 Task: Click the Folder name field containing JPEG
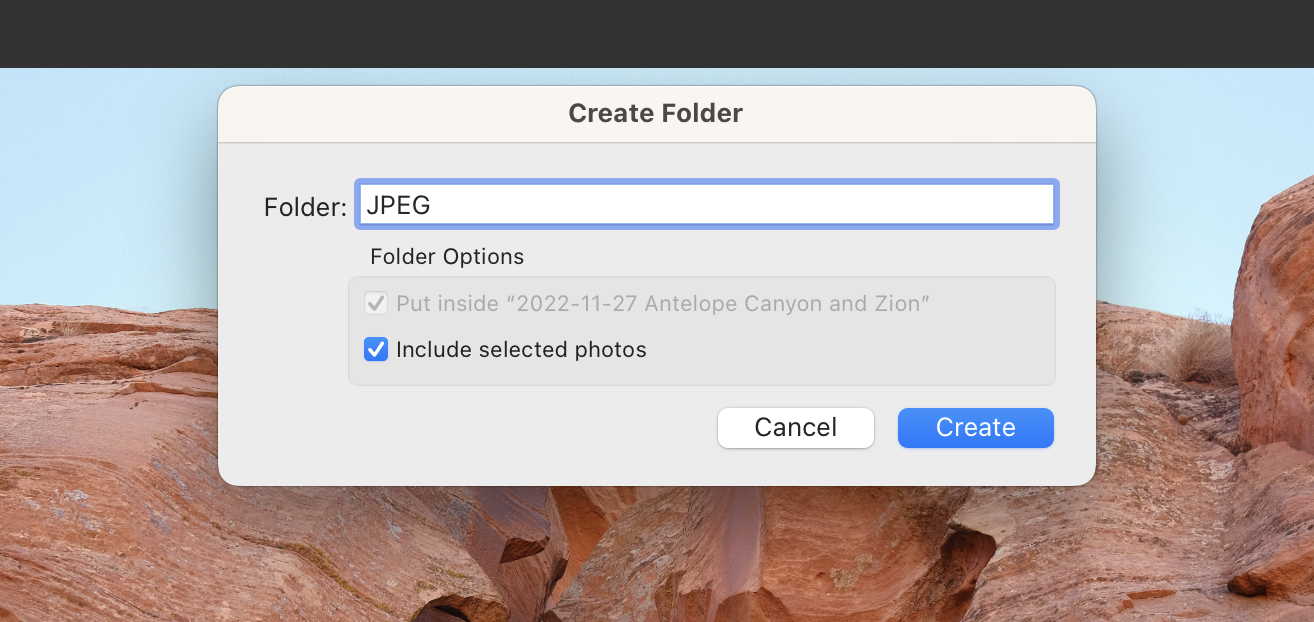pos(706,205)
